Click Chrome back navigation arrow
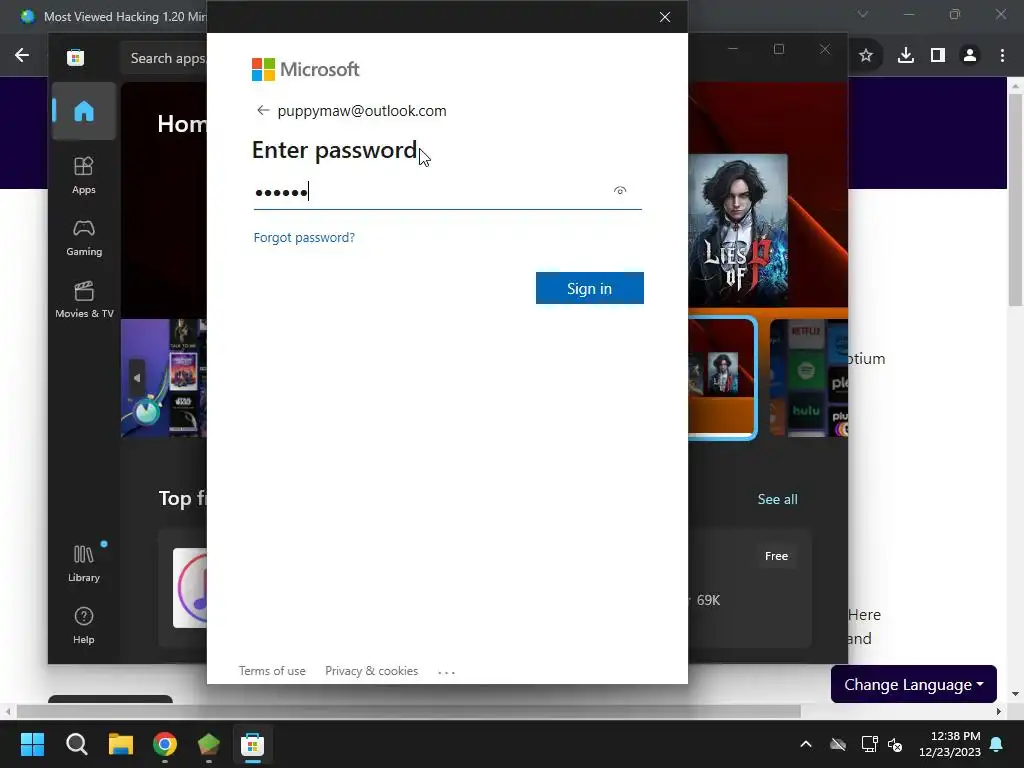The height and width of the screenshot is (768, 1024). 22,56
